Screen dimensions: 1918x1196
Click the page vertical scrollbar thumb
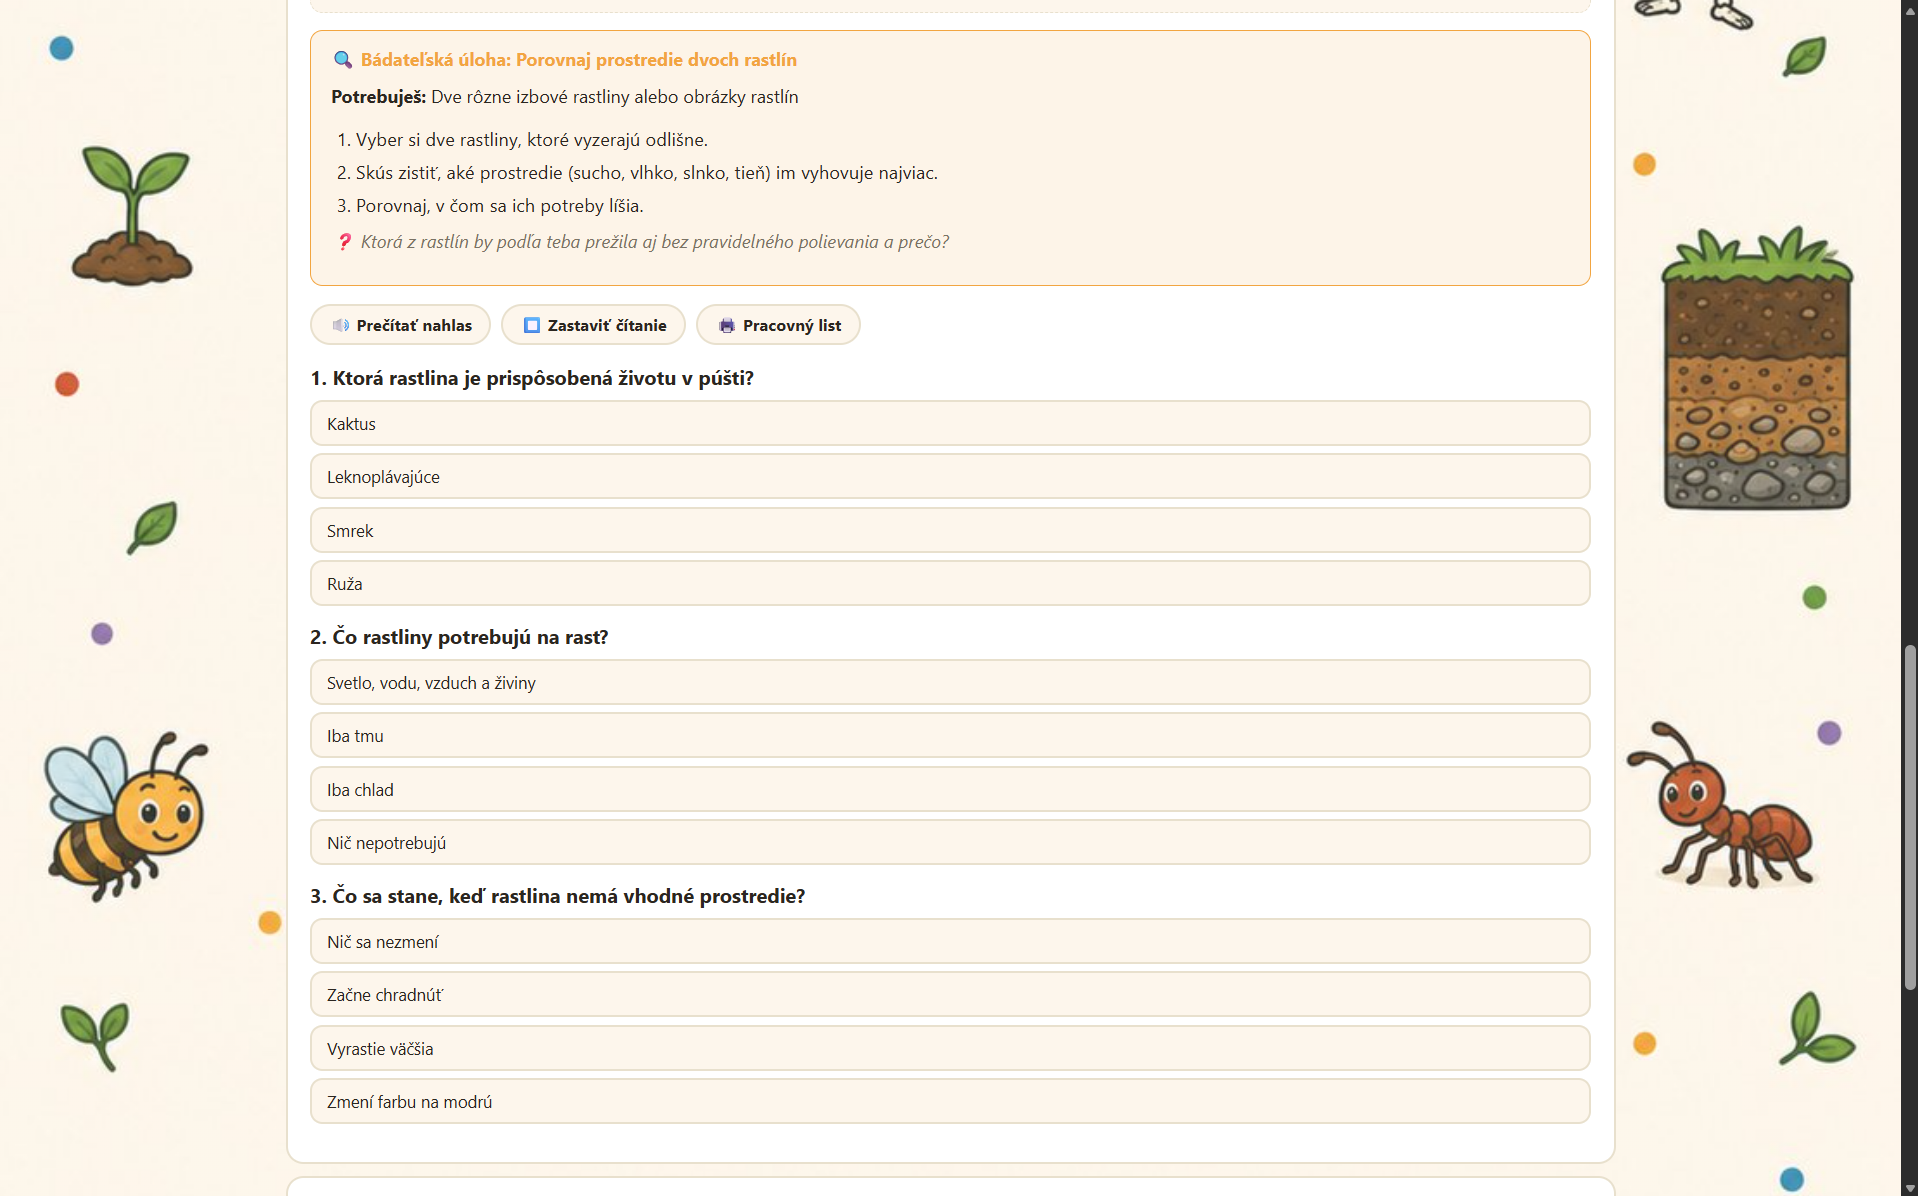click(1909, 817)
